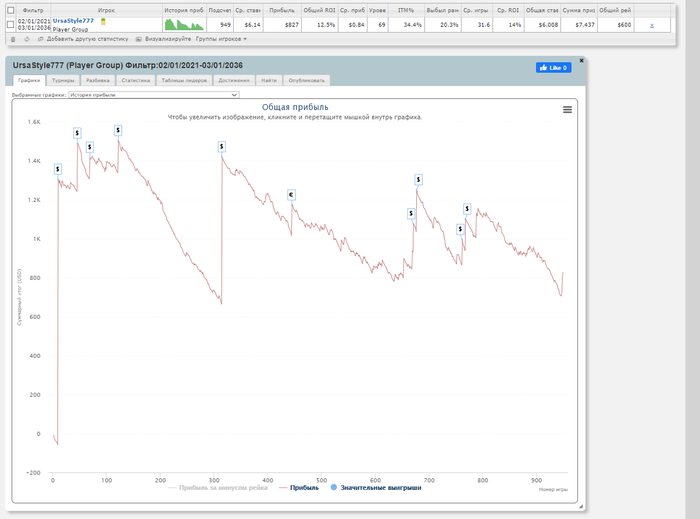Click the 12.5% total ROI cell
700x519 pixels.
(319, 25)
